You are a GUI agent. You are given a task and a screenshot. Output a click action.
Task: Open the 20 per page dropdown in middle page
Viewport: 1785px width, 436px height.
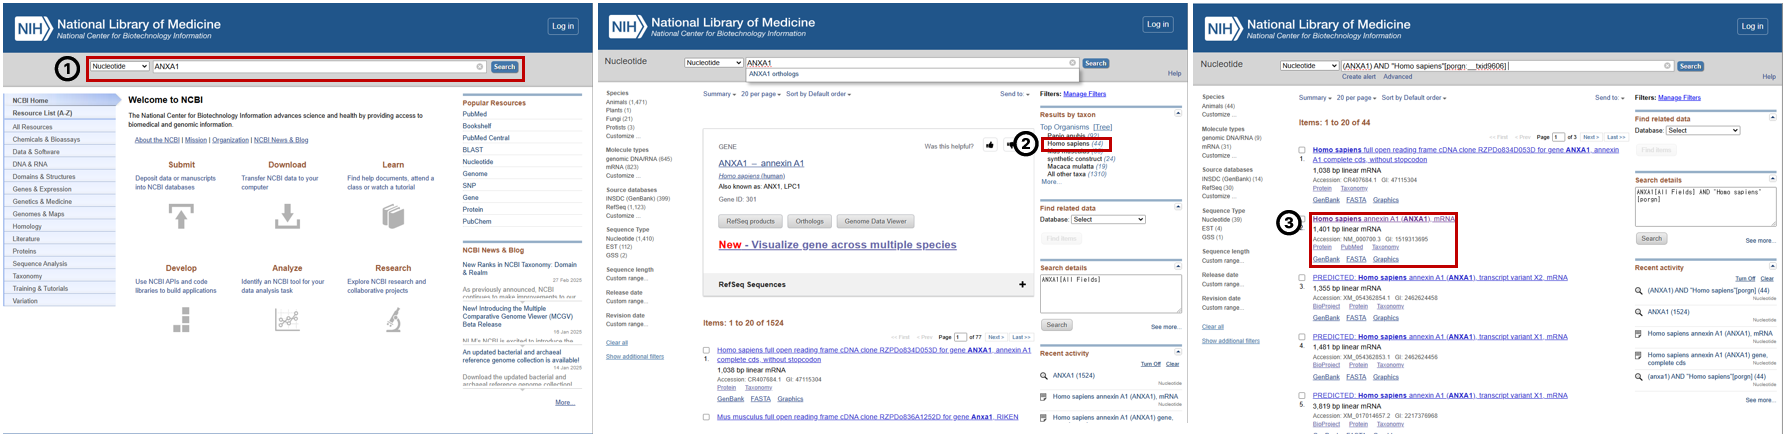[x=760, y=94]
